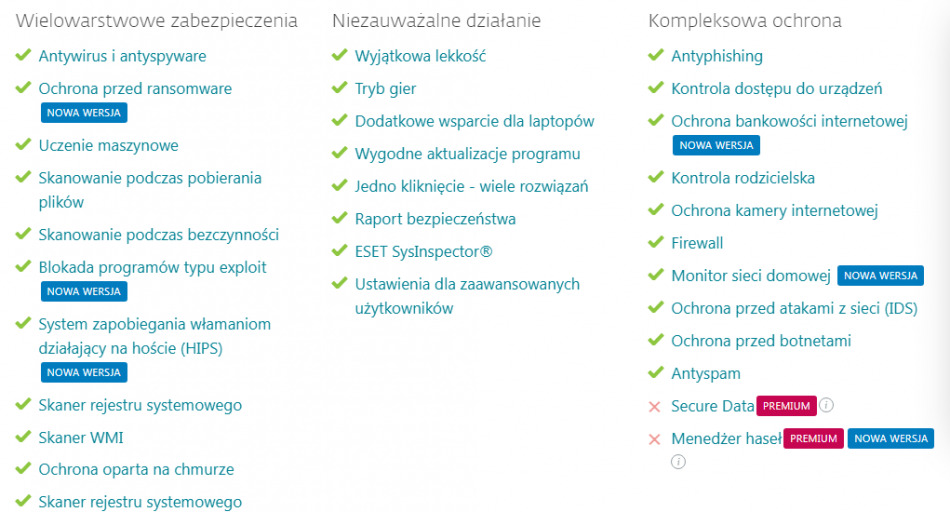950x512 pixels.
Task: Click the PREMIUM badge beside Secure Data
Action: pyautogui.click(x=786, y=406)
